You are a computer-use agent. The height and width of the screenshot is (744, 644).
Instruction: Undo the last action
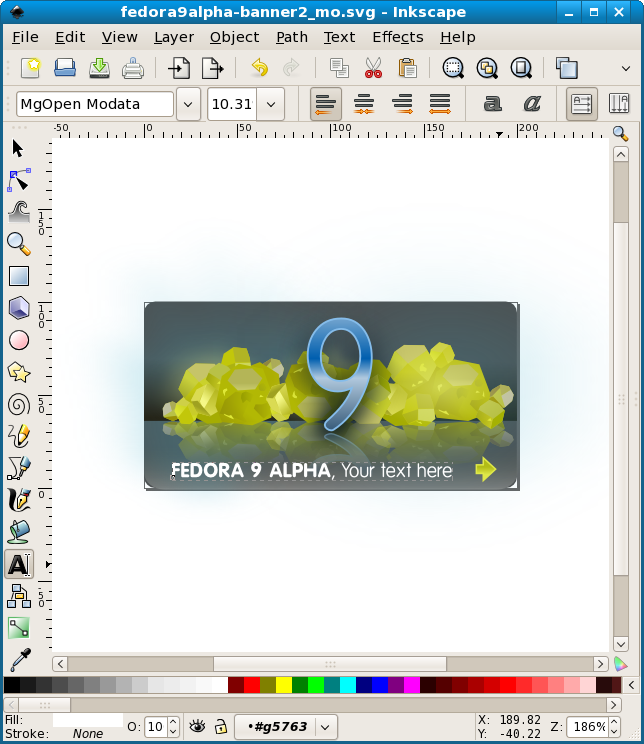259,68
